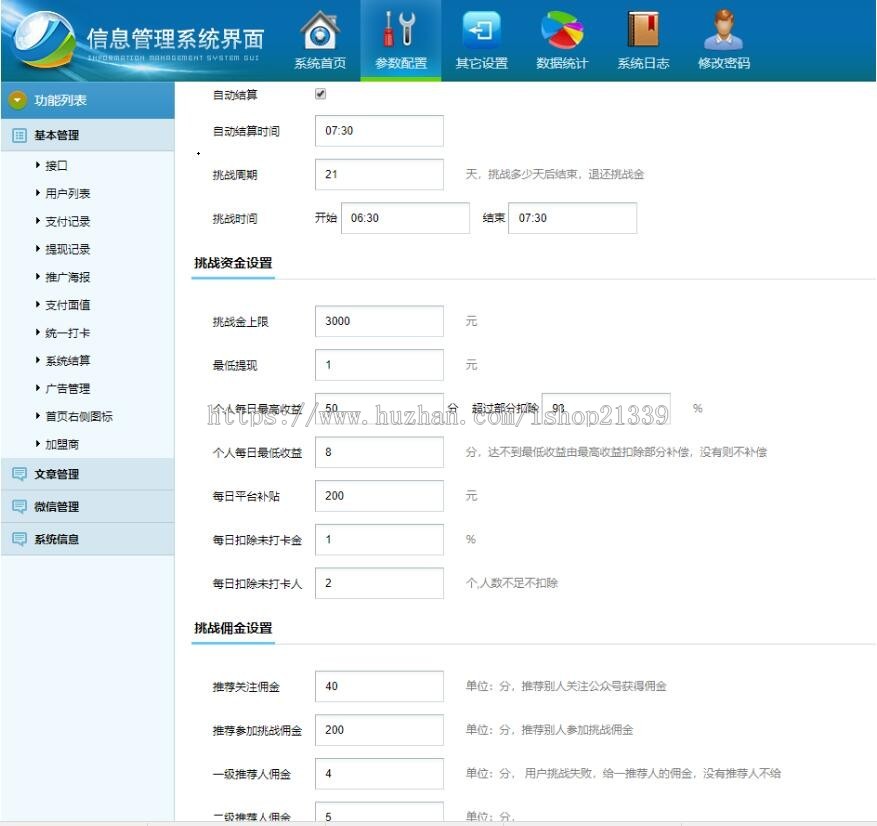Expand the 提现记录 sidebar arrow
The height and width of the screenshot is (826, 877).
pyautogui.click(x=37, y=249)
